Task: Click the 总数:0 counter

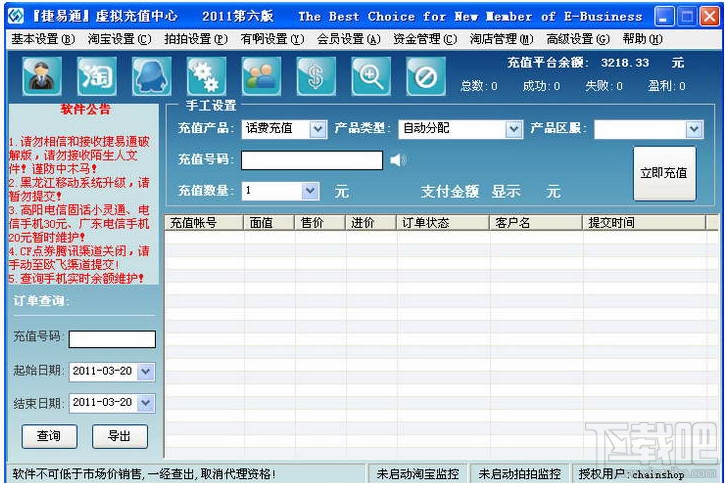Action: coord(479,86)
